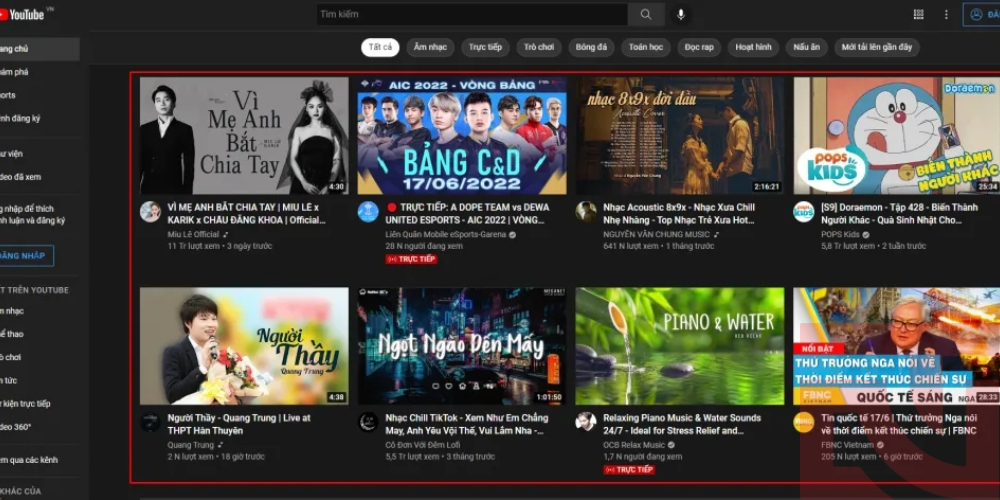Open A DOPE TEAM vs DEWA title
This screenshot has width=1000, height=500.
(x=467, y=214)
